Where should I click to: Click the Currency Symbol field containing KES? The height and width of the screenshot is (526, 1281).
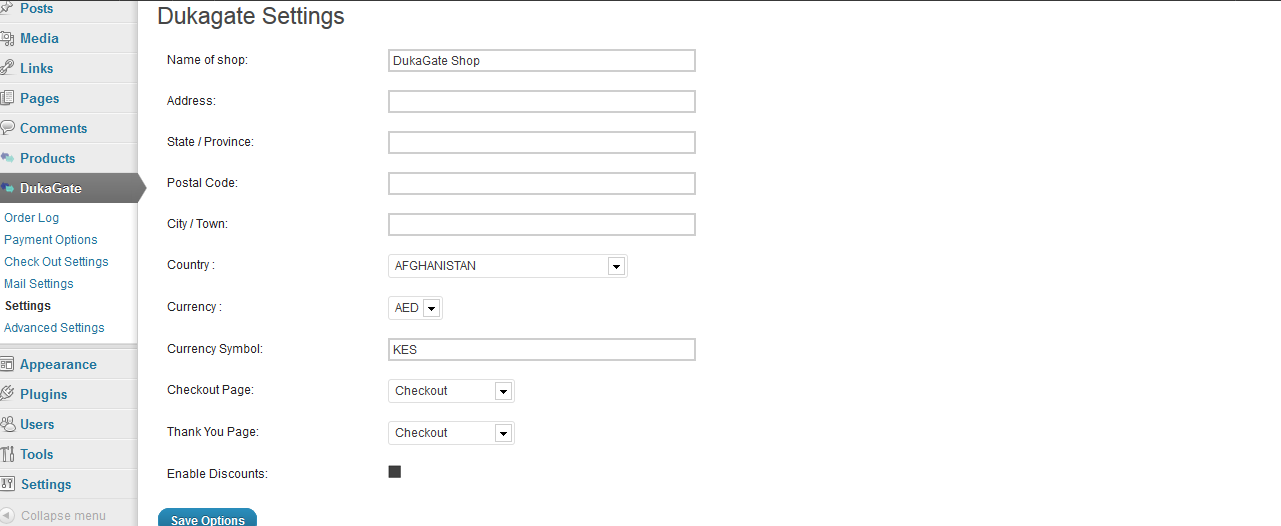(542, 350)
